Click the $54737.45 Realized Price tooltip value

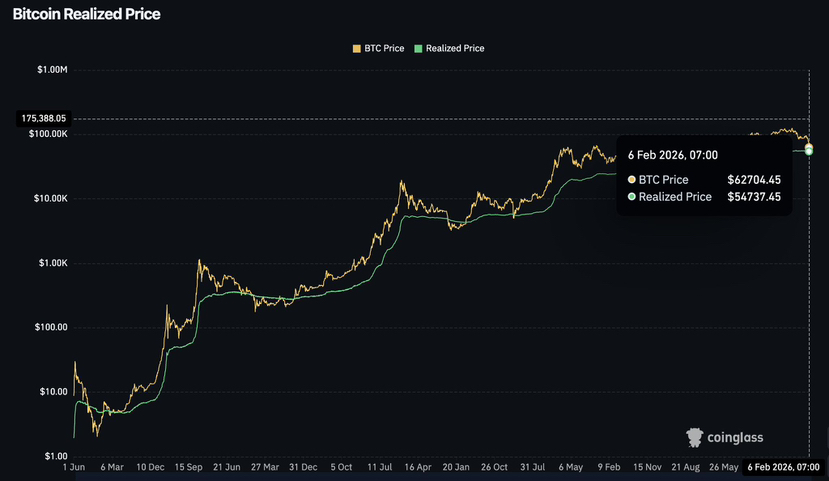[754, 197]
